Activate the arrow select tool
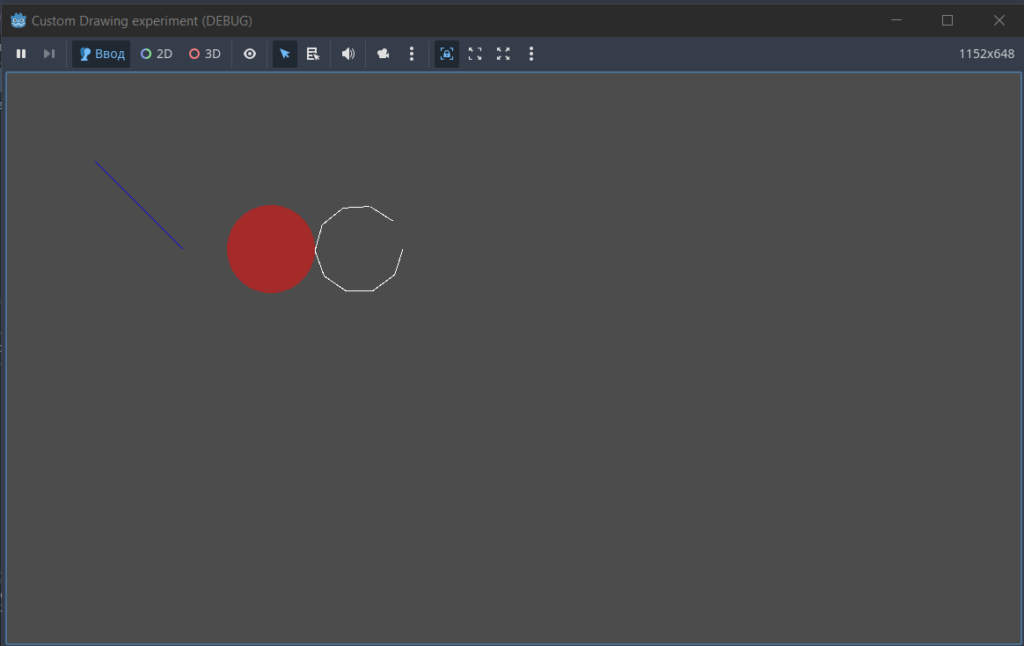 [x=285, y=54]
